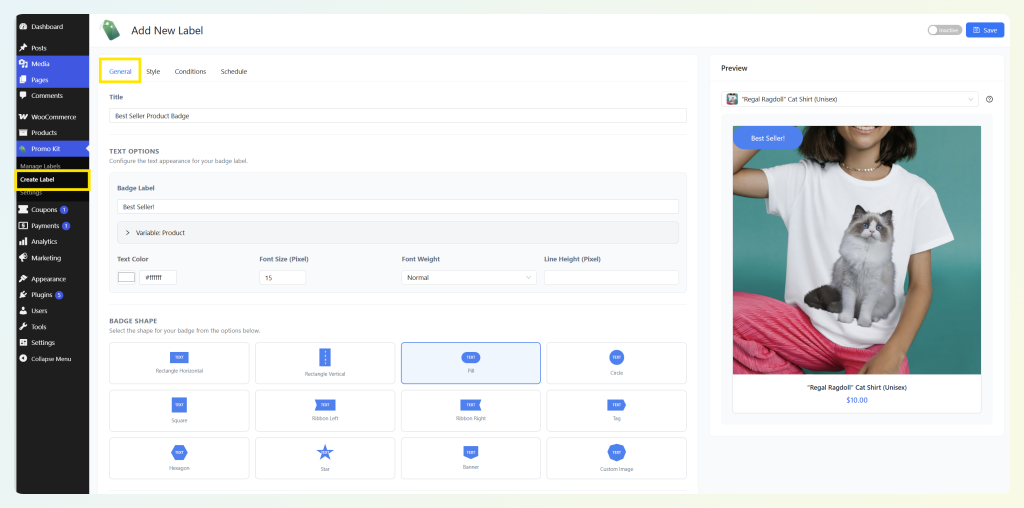1024x508 pixels.
Task: Choose the Star badge shape
Action: pos(325,458)
